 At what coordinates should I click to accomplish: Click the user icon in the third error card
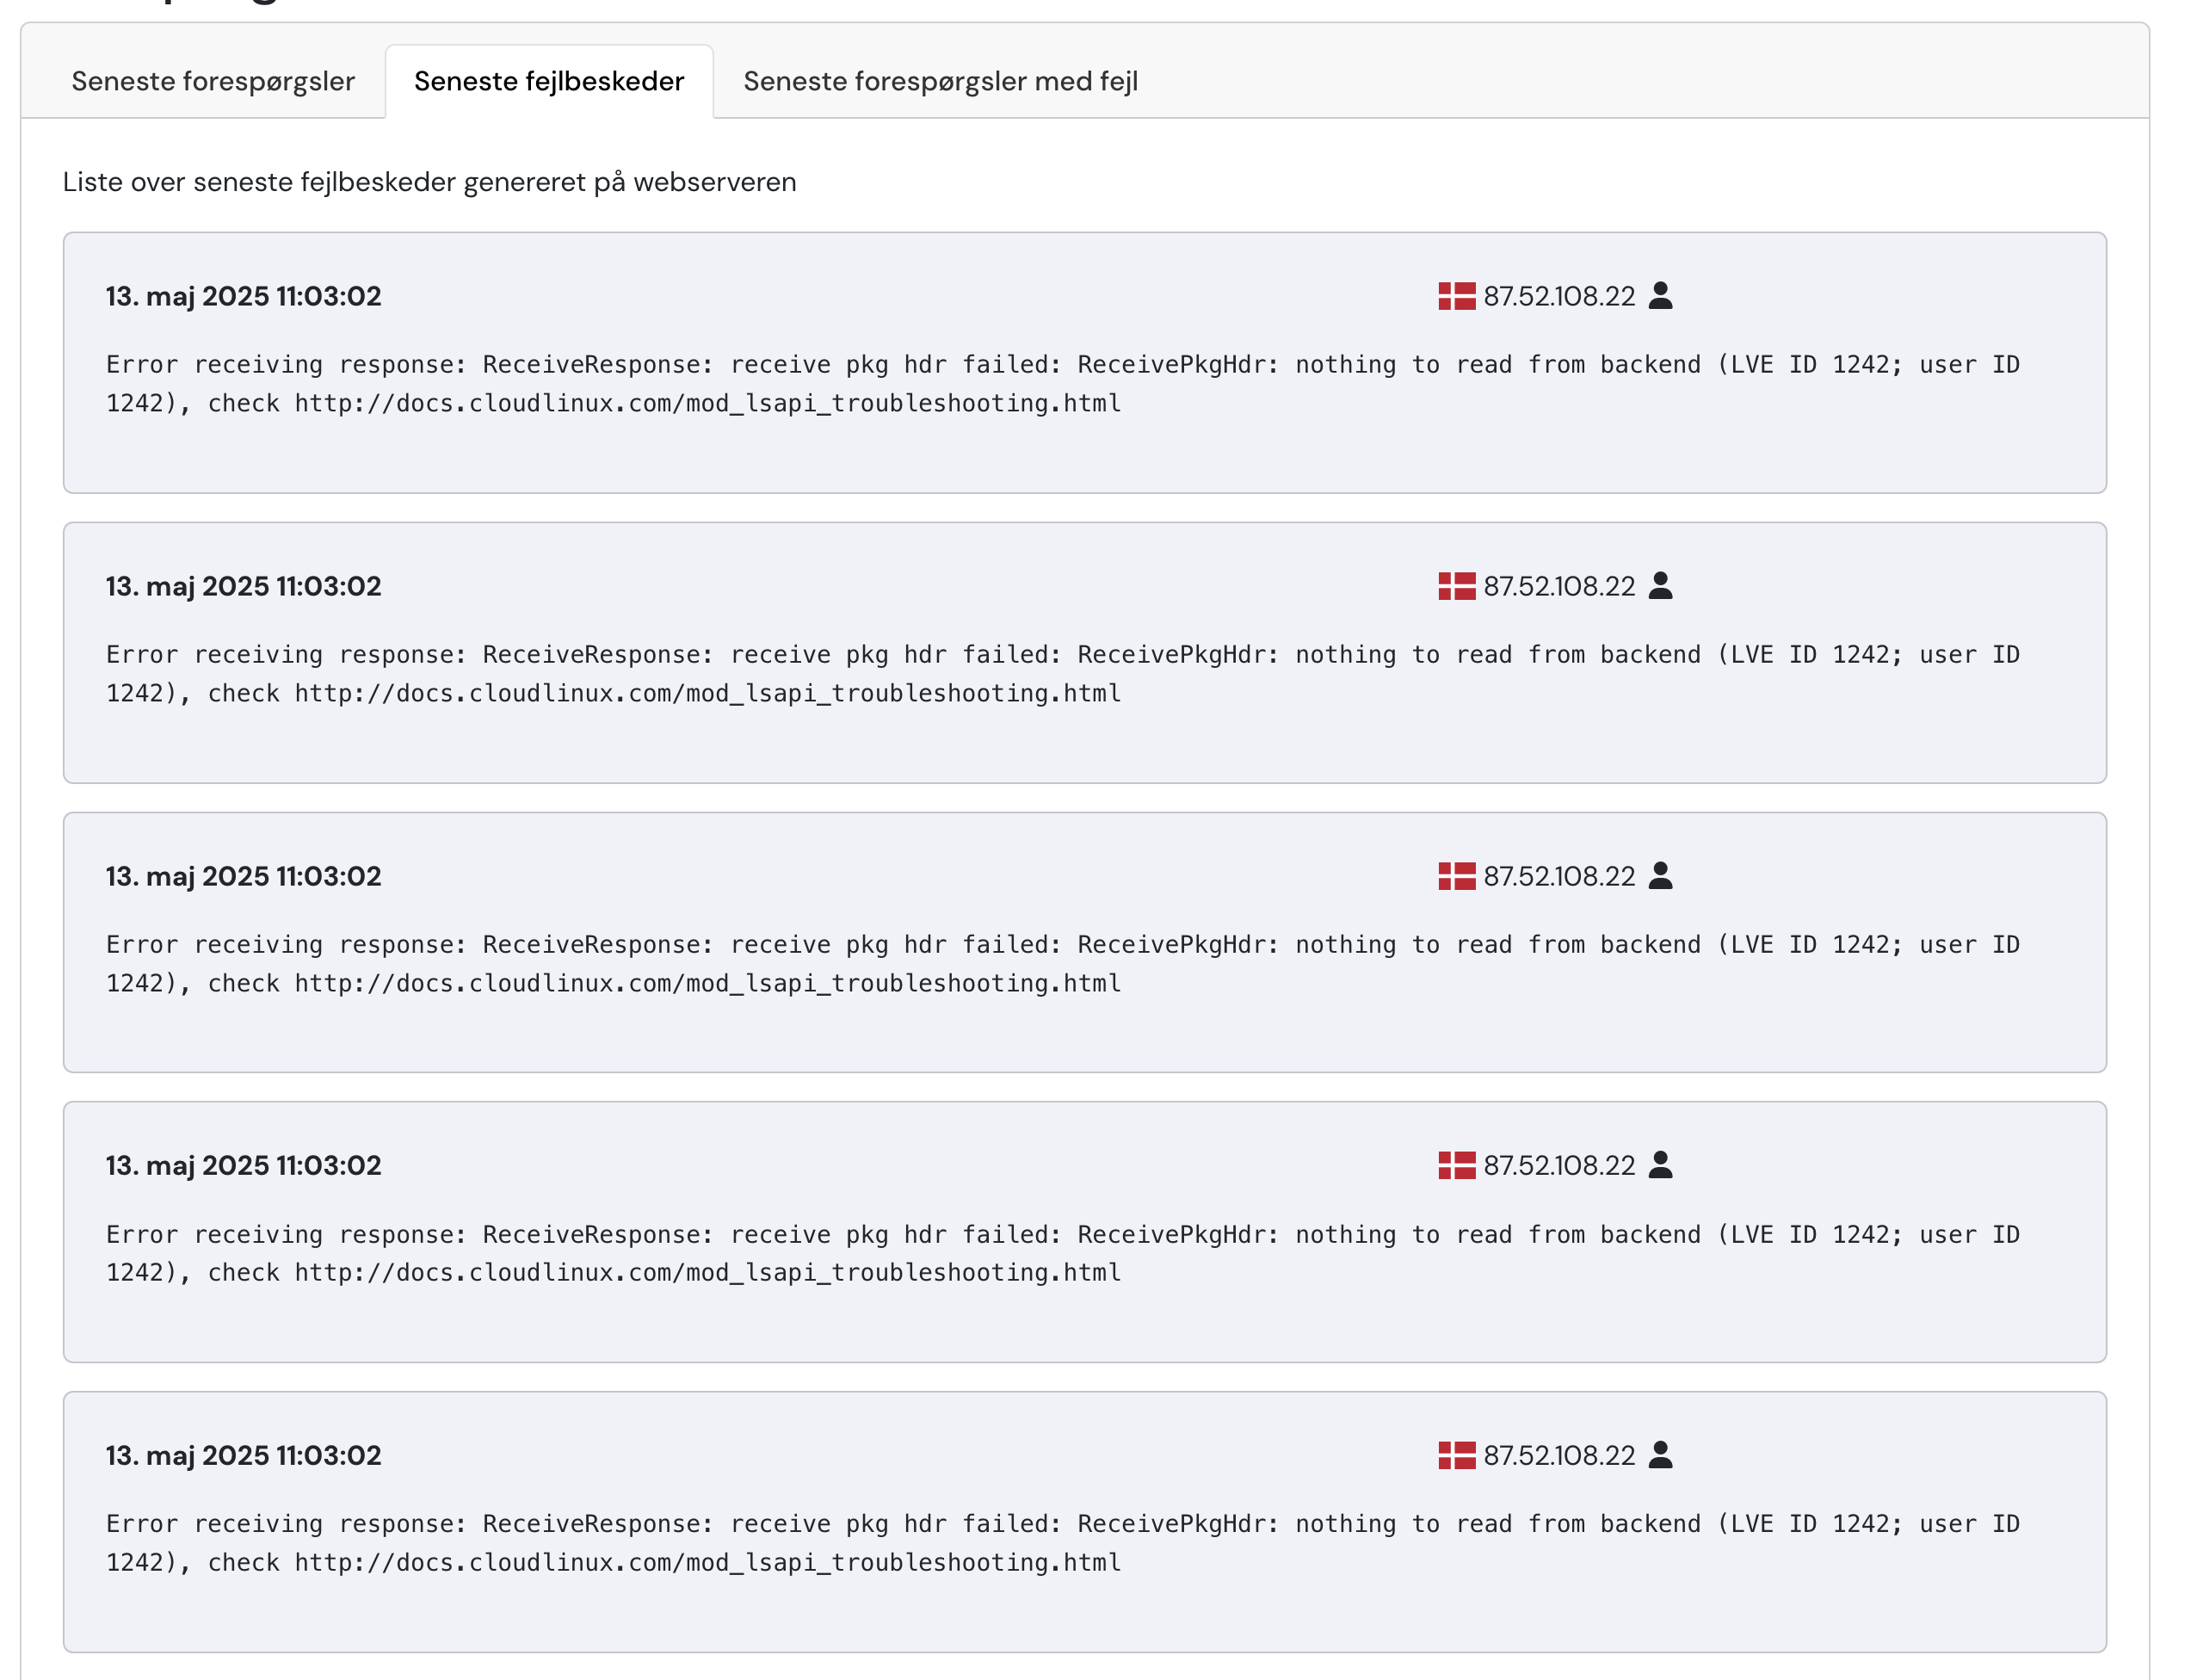pos(1660,876)
